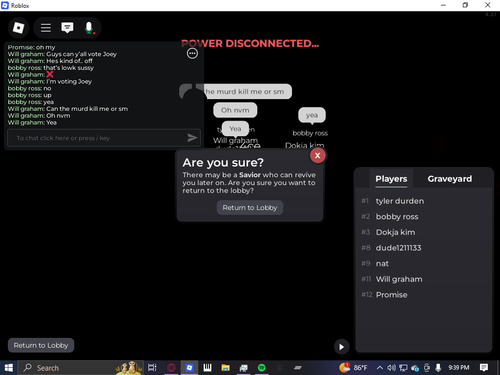Open File Explorer from taskbar

226,368
